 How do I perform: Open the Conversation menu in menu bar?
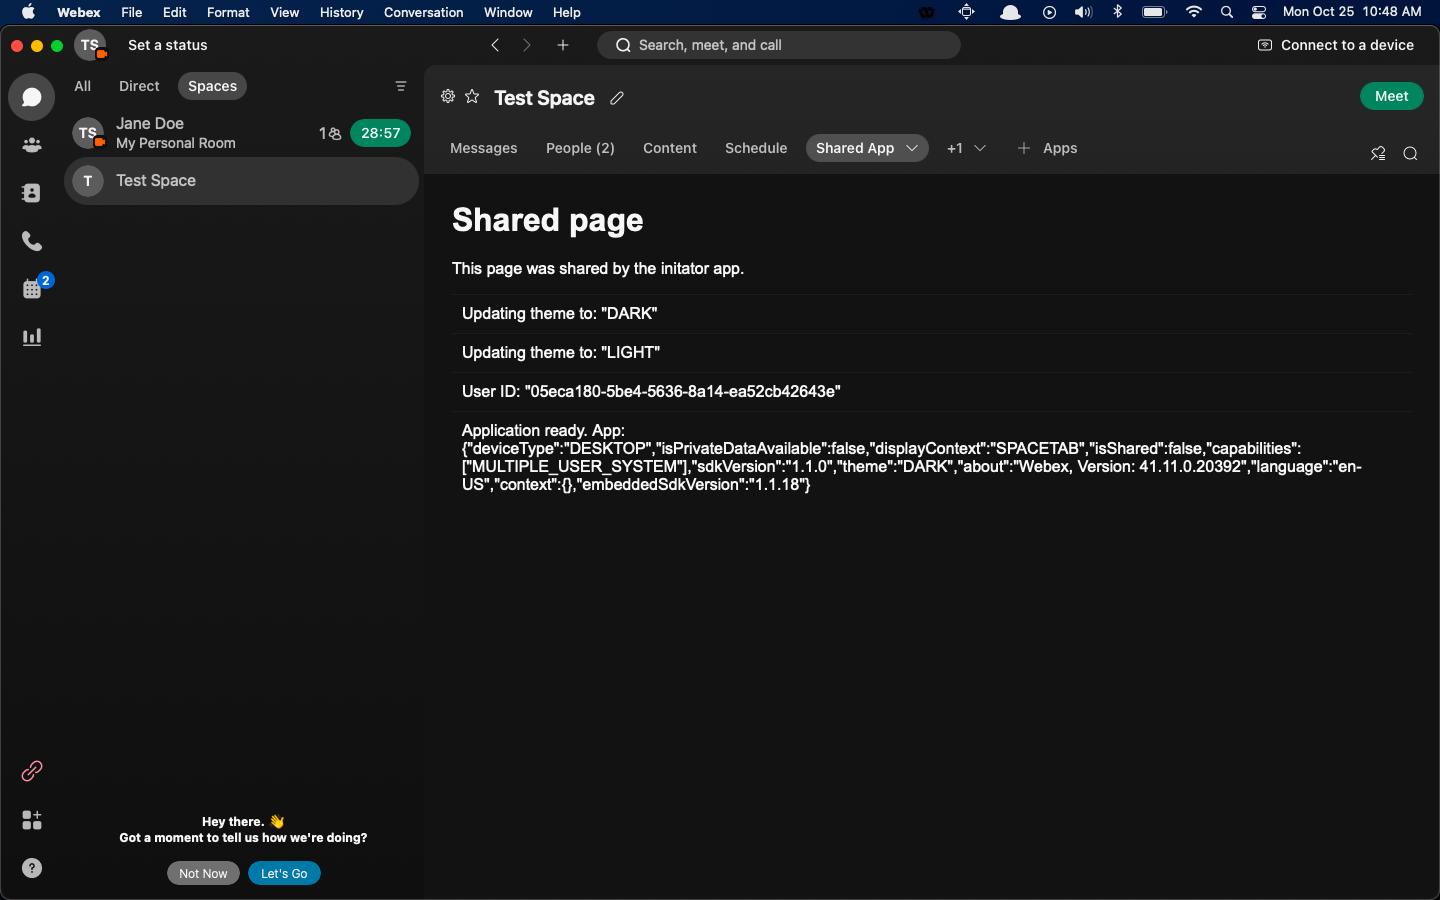click(x=423, y=12)
